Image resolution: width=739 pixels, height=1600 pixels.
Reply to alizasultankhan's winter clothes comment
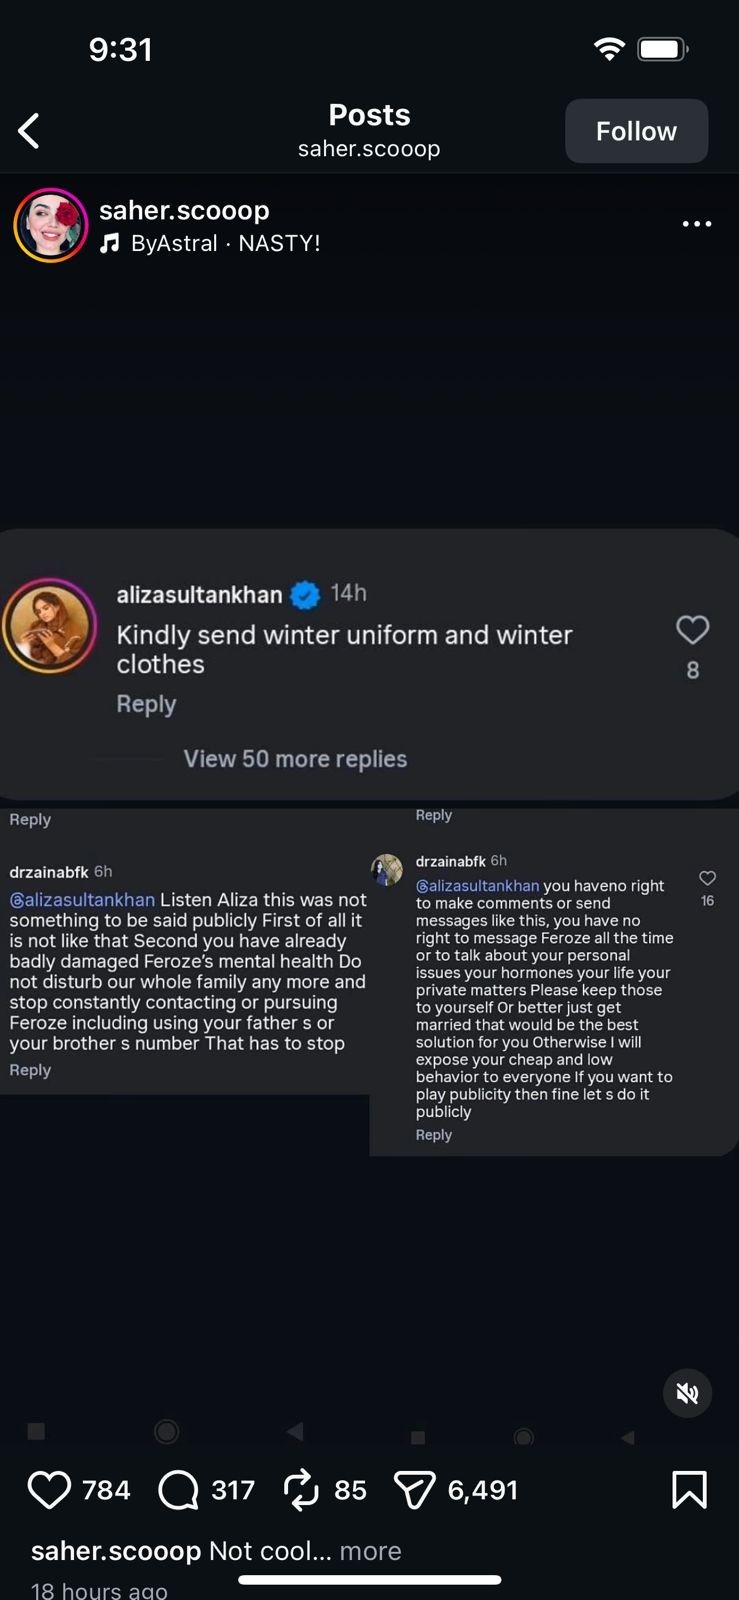[x=146, y=704]
